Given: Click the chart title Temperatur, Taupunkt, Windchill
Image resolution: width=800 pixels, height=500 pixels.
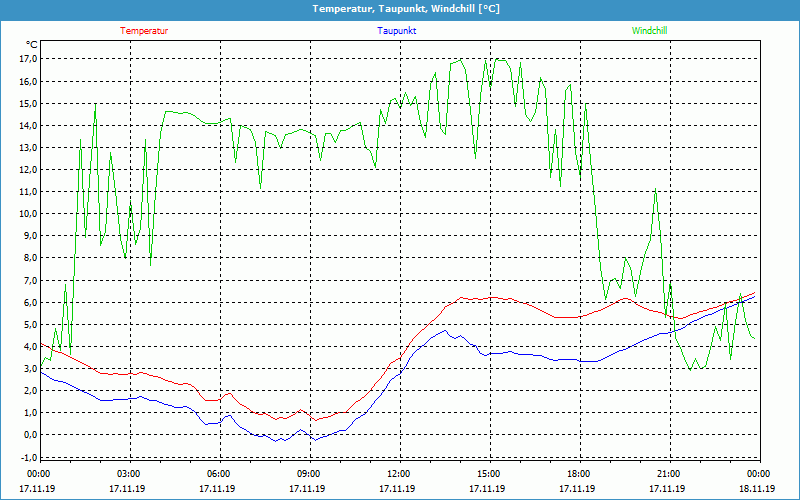Looking at the screenshot, I should (x=406, y=9).
